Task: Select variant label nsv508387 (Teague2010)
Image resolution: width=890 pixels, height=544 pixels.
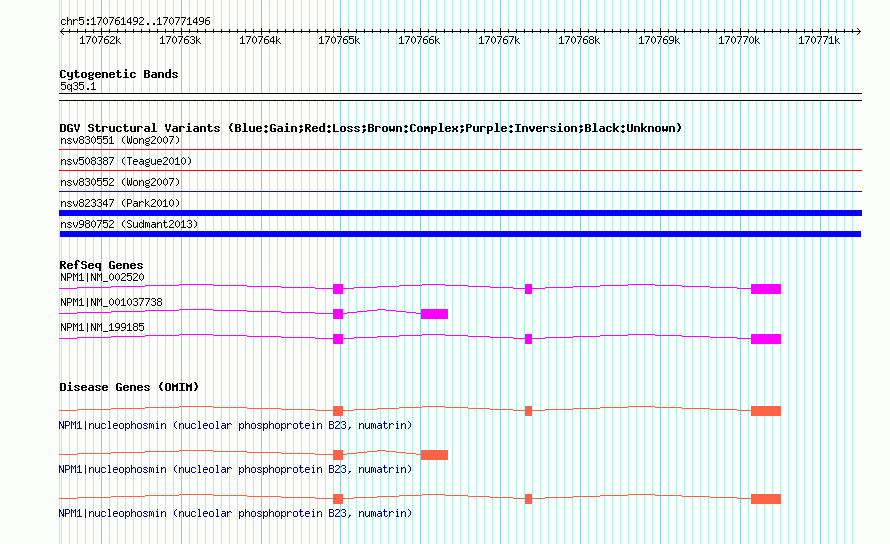Action: 126,161
